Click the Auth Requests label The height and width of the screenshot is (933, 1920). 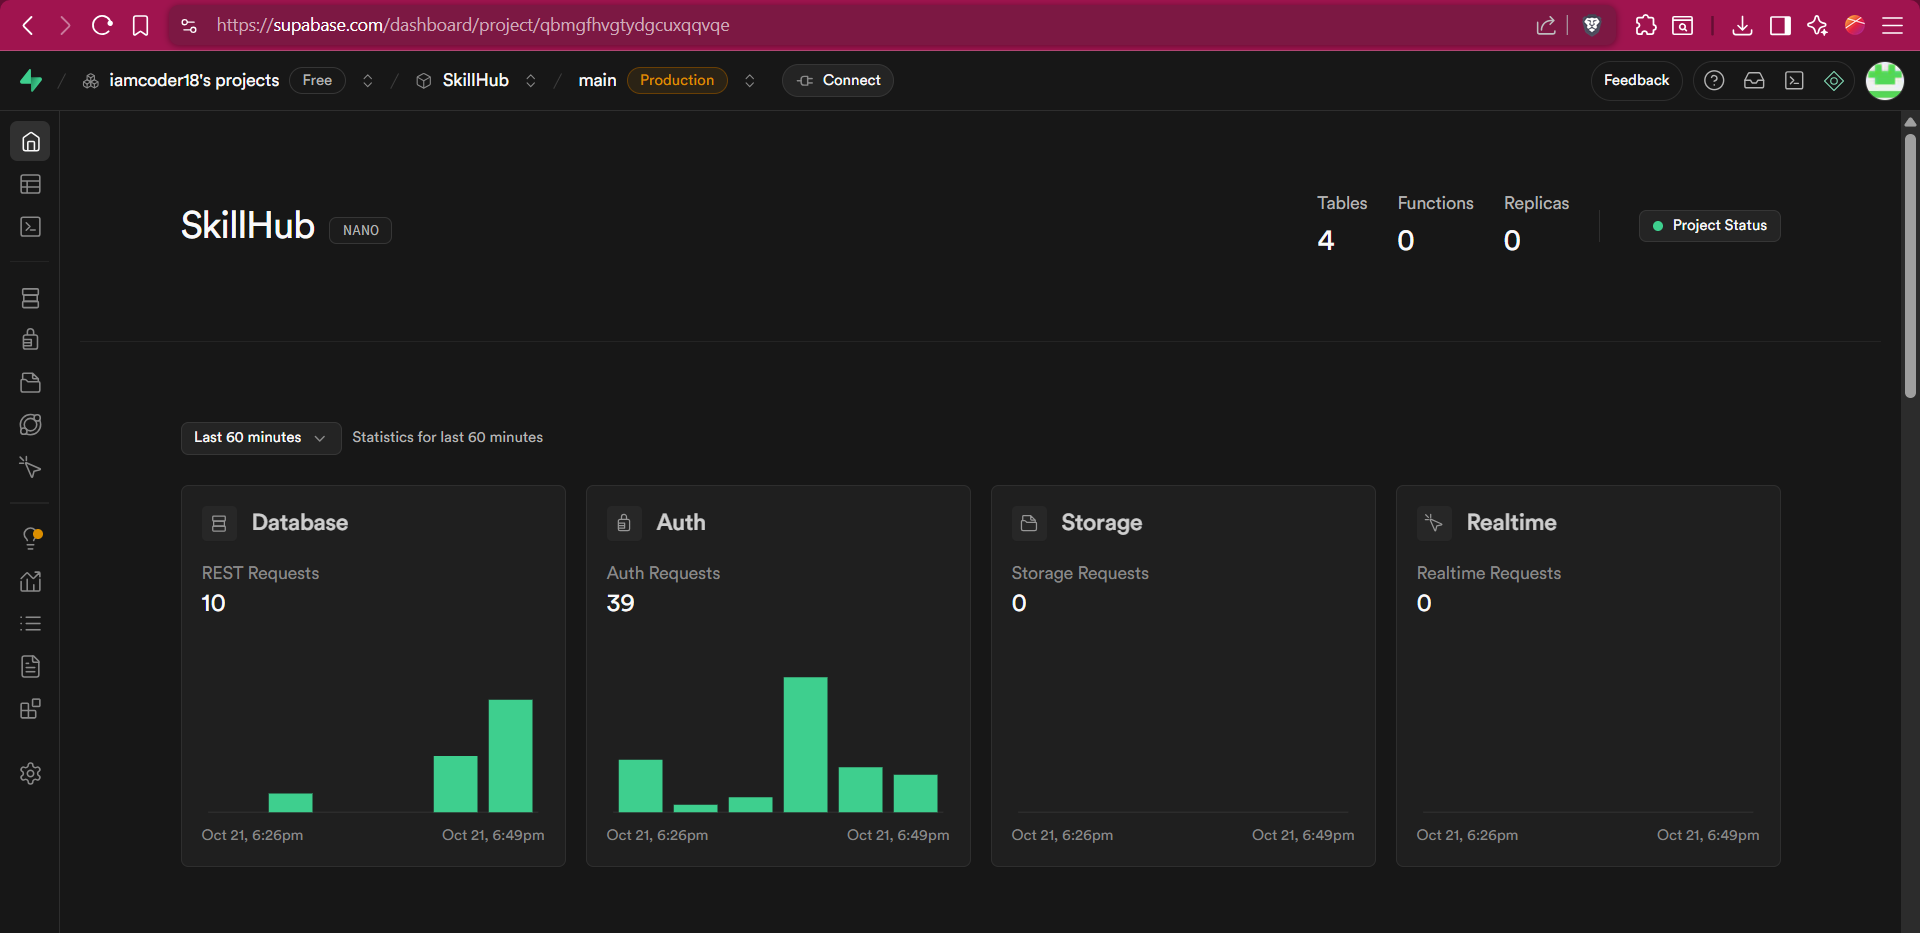tap(663, 573)
